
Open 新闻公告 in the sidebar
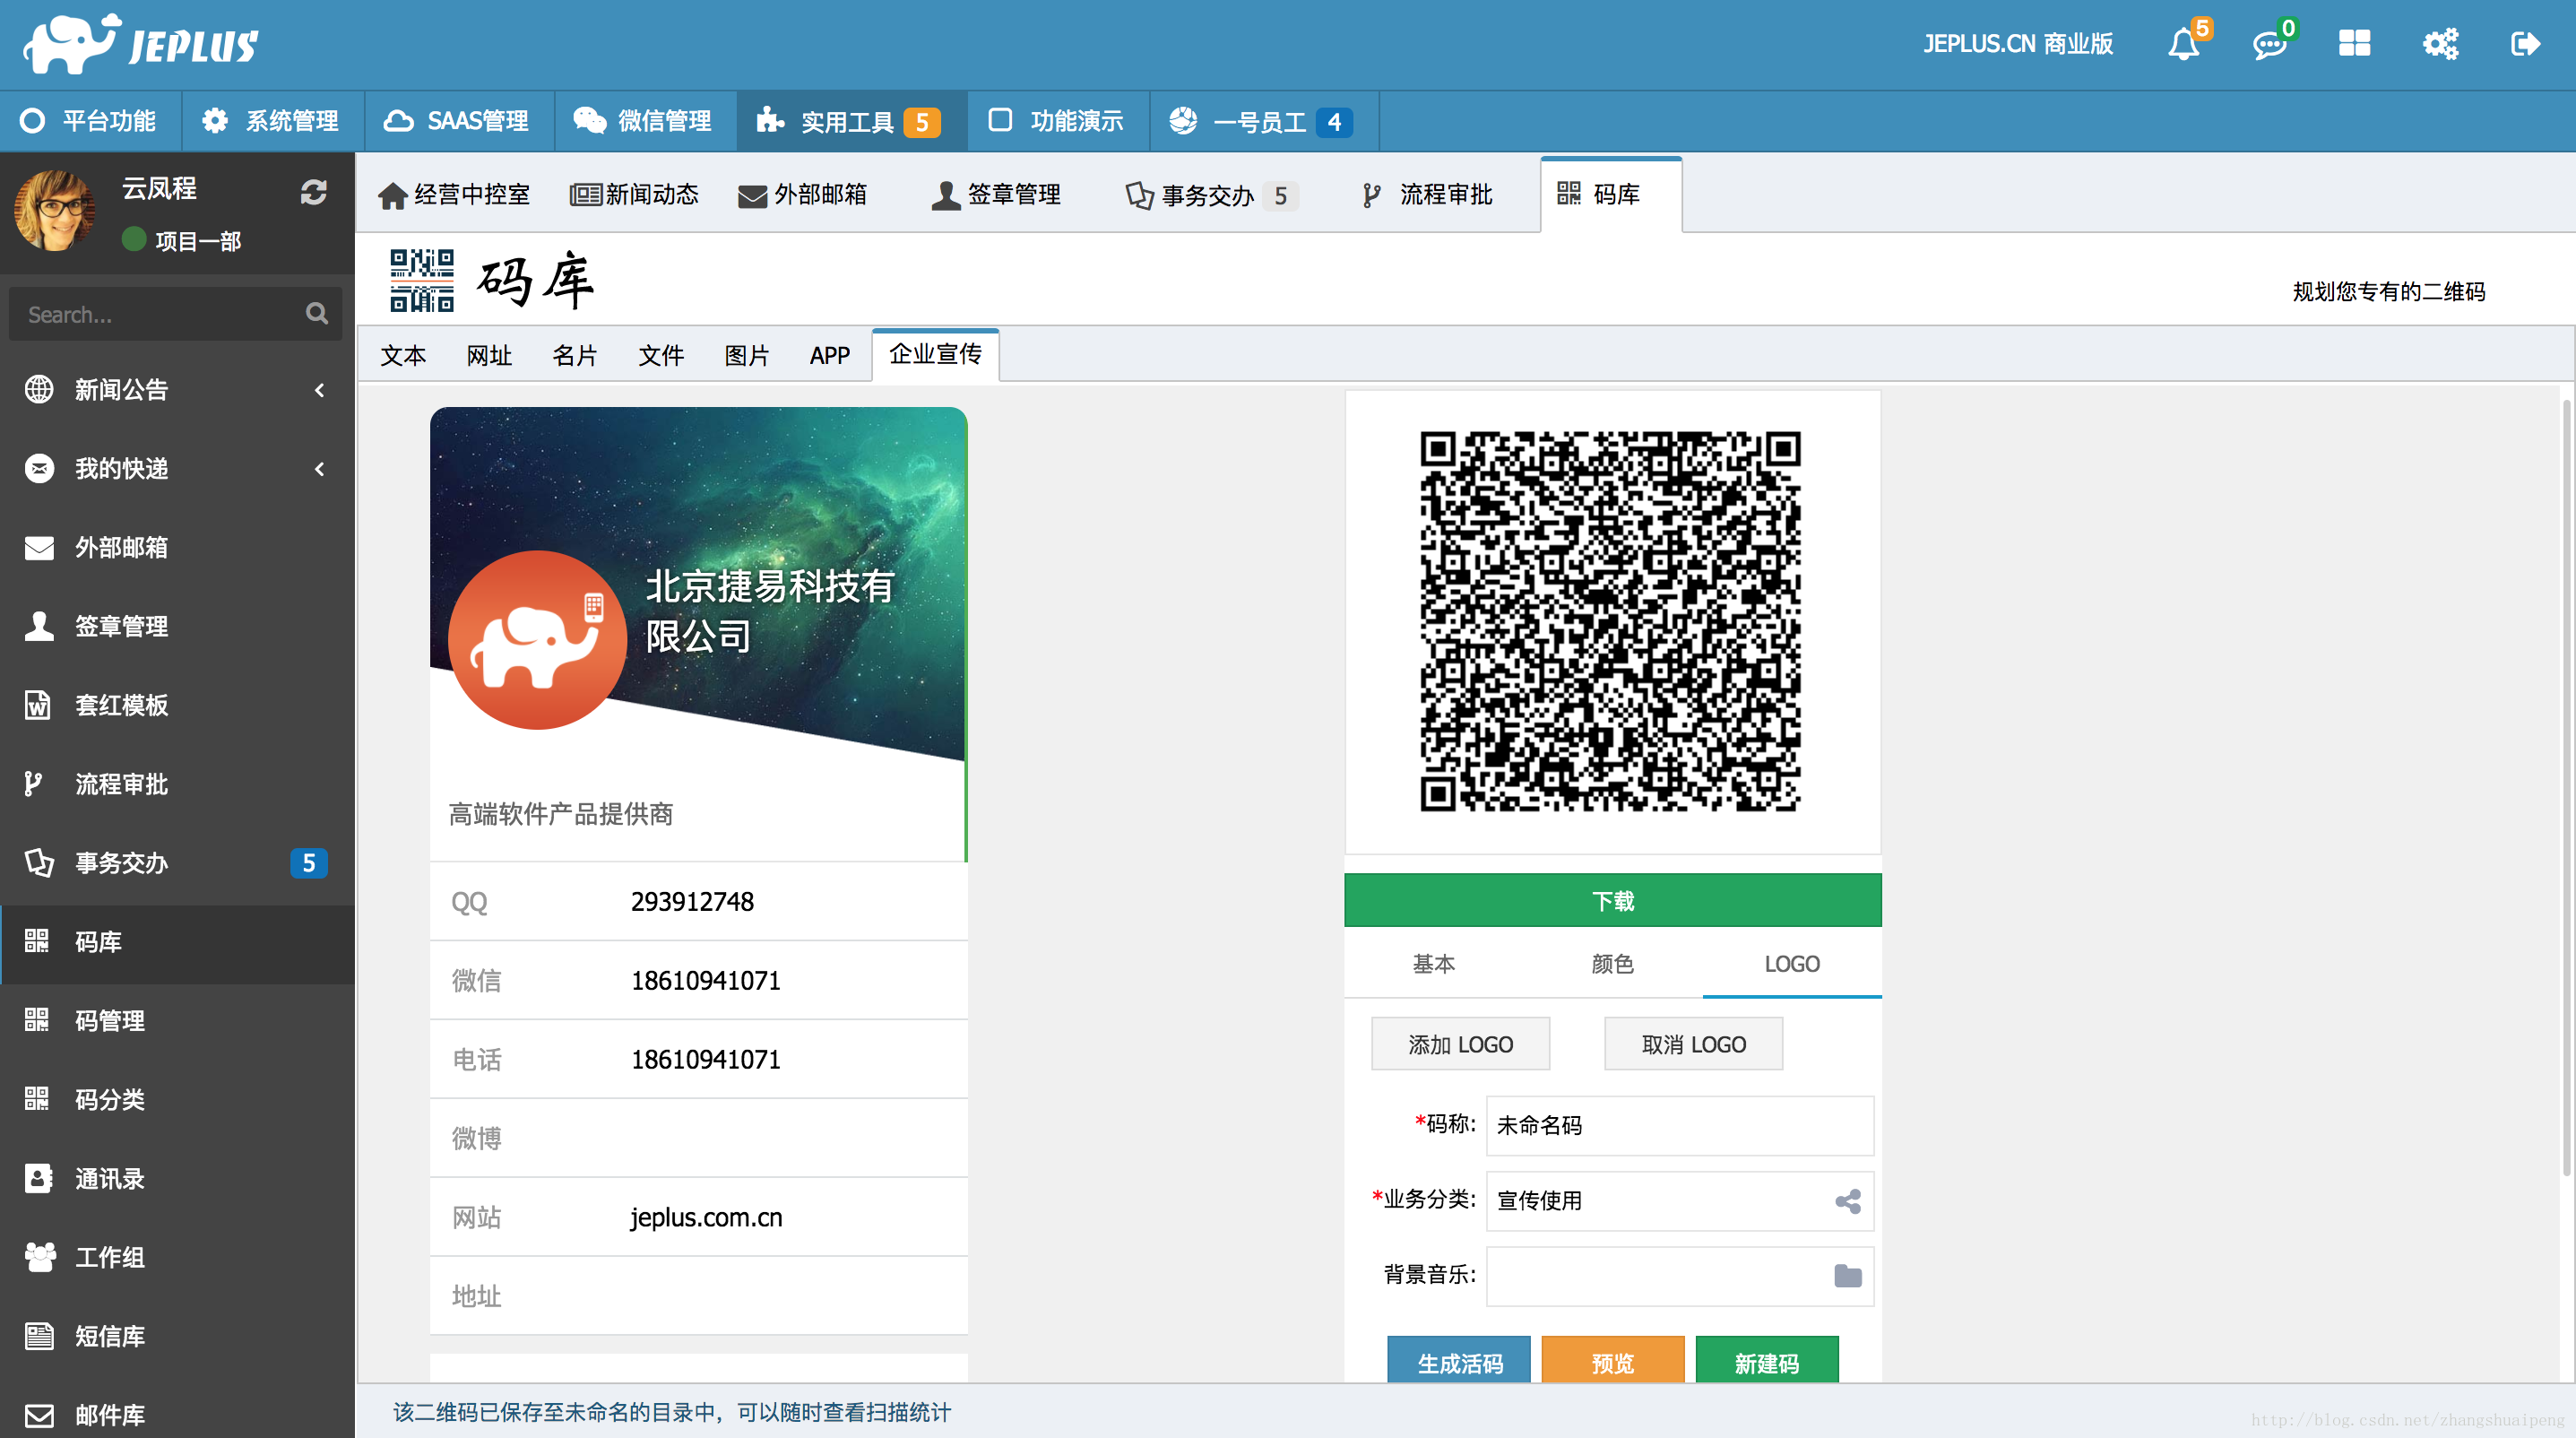(177, 390)
